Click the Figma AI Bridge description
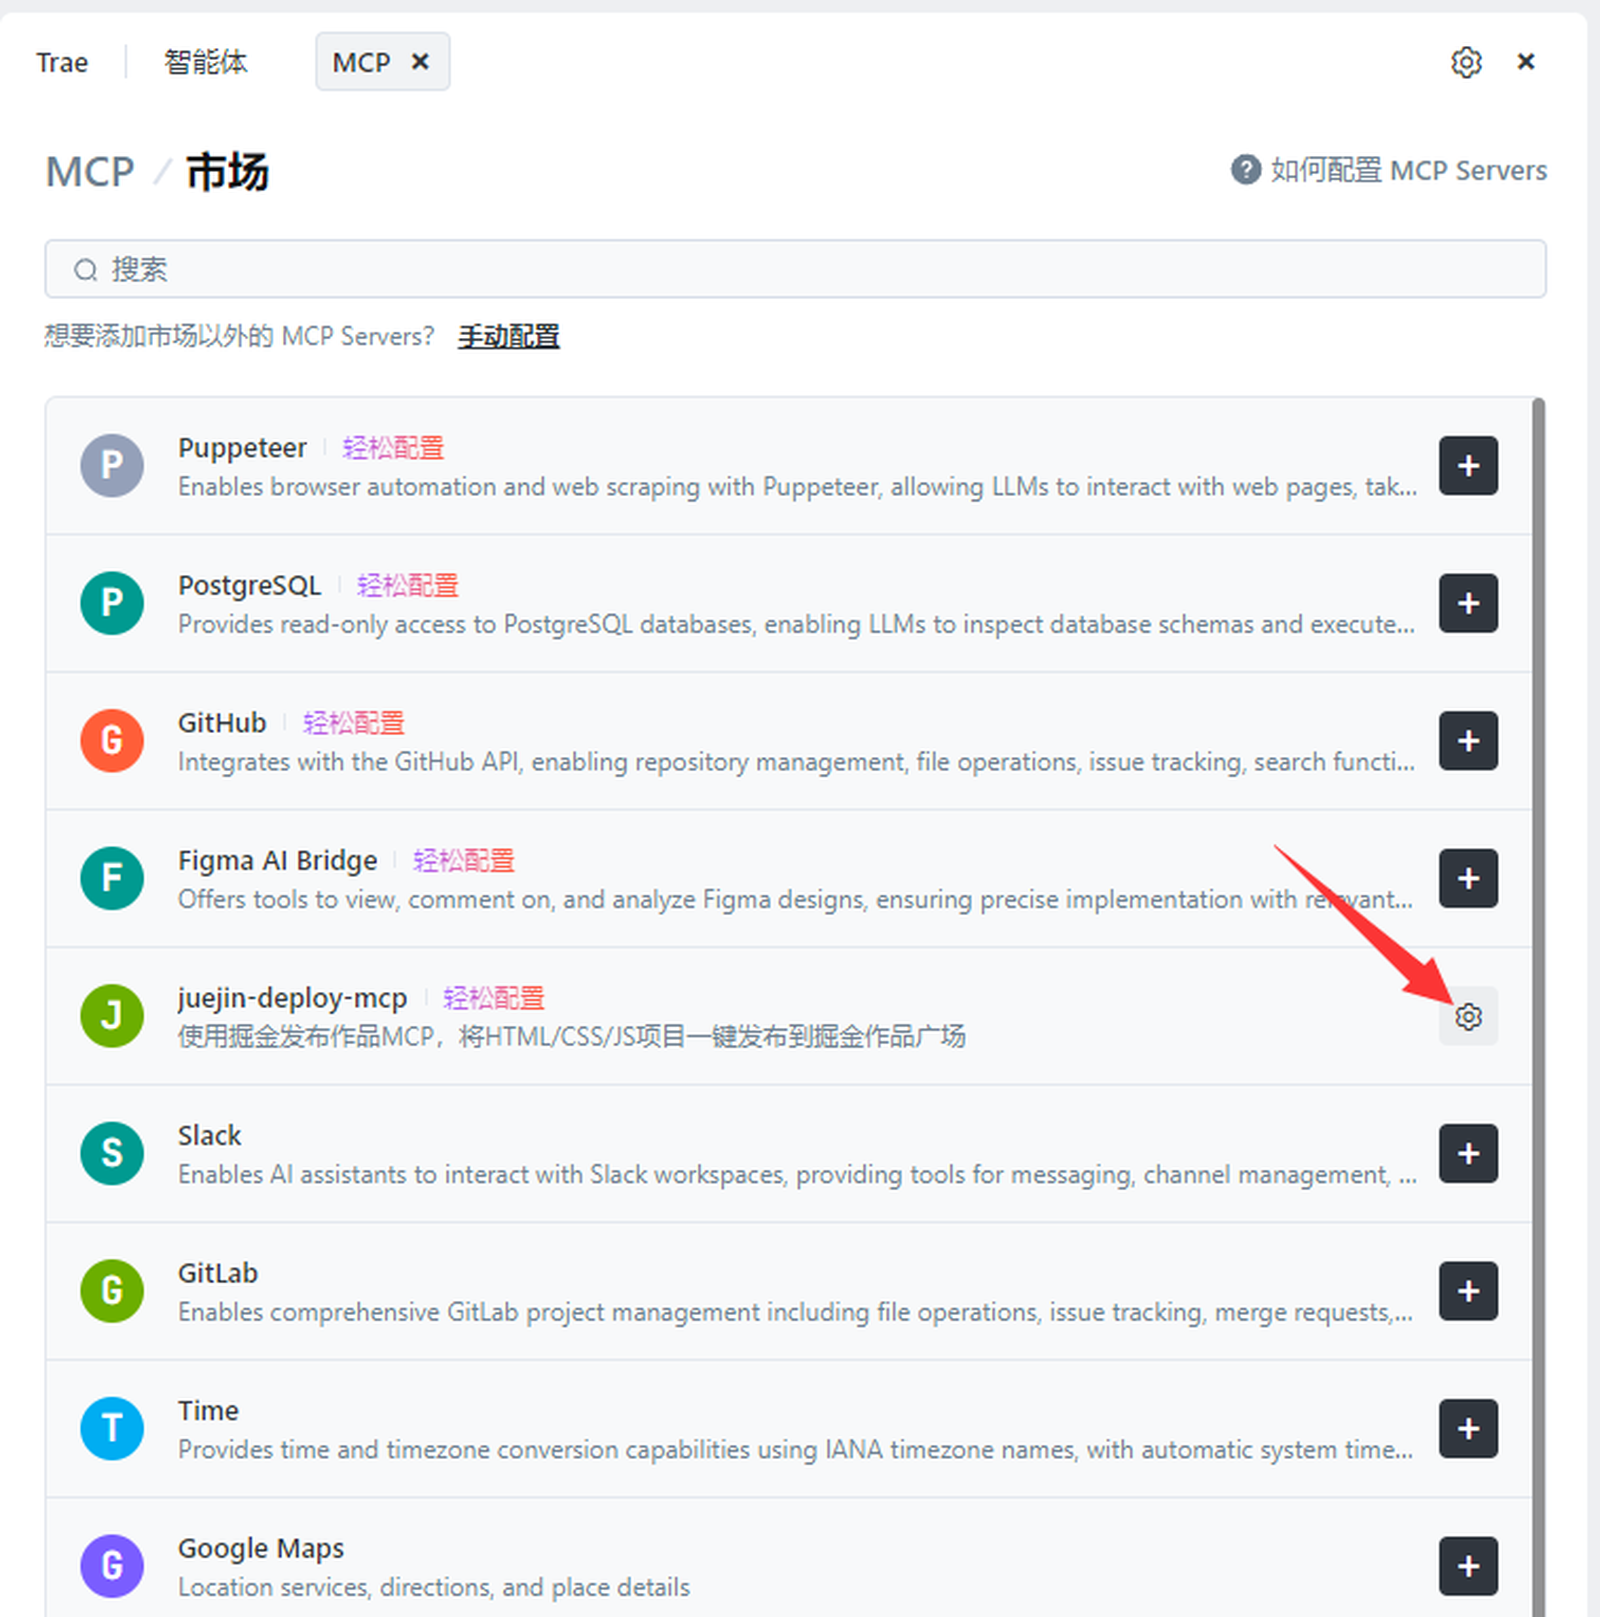Screen dimensions: 1600x1617 795,900
